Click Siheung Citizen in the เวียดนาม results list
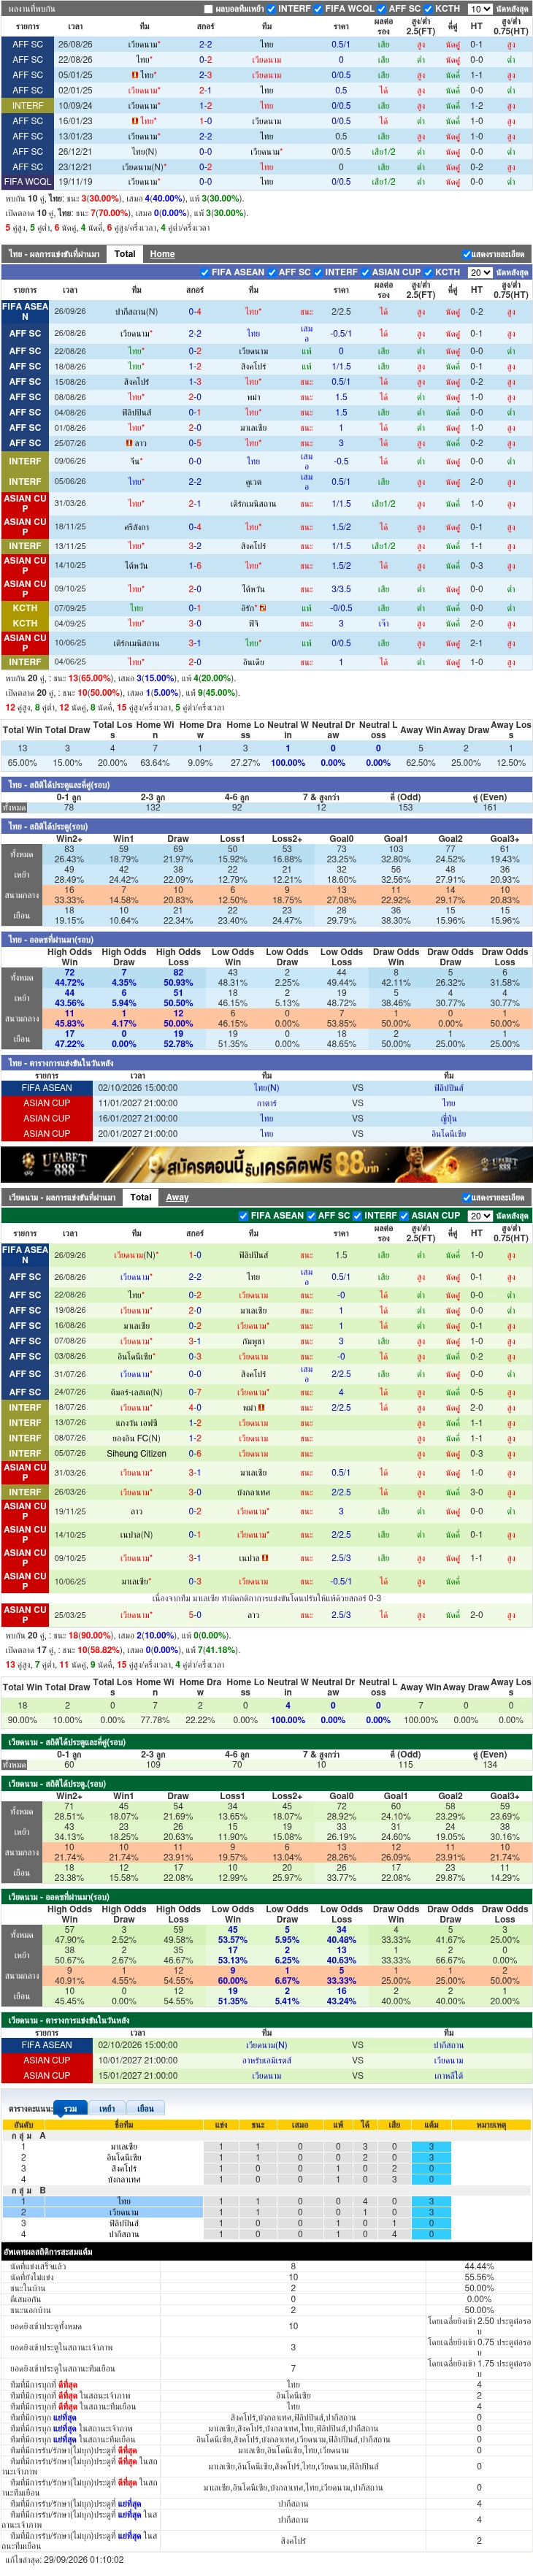Viewport: 533px width, 2576px height. coord(136,1453)
